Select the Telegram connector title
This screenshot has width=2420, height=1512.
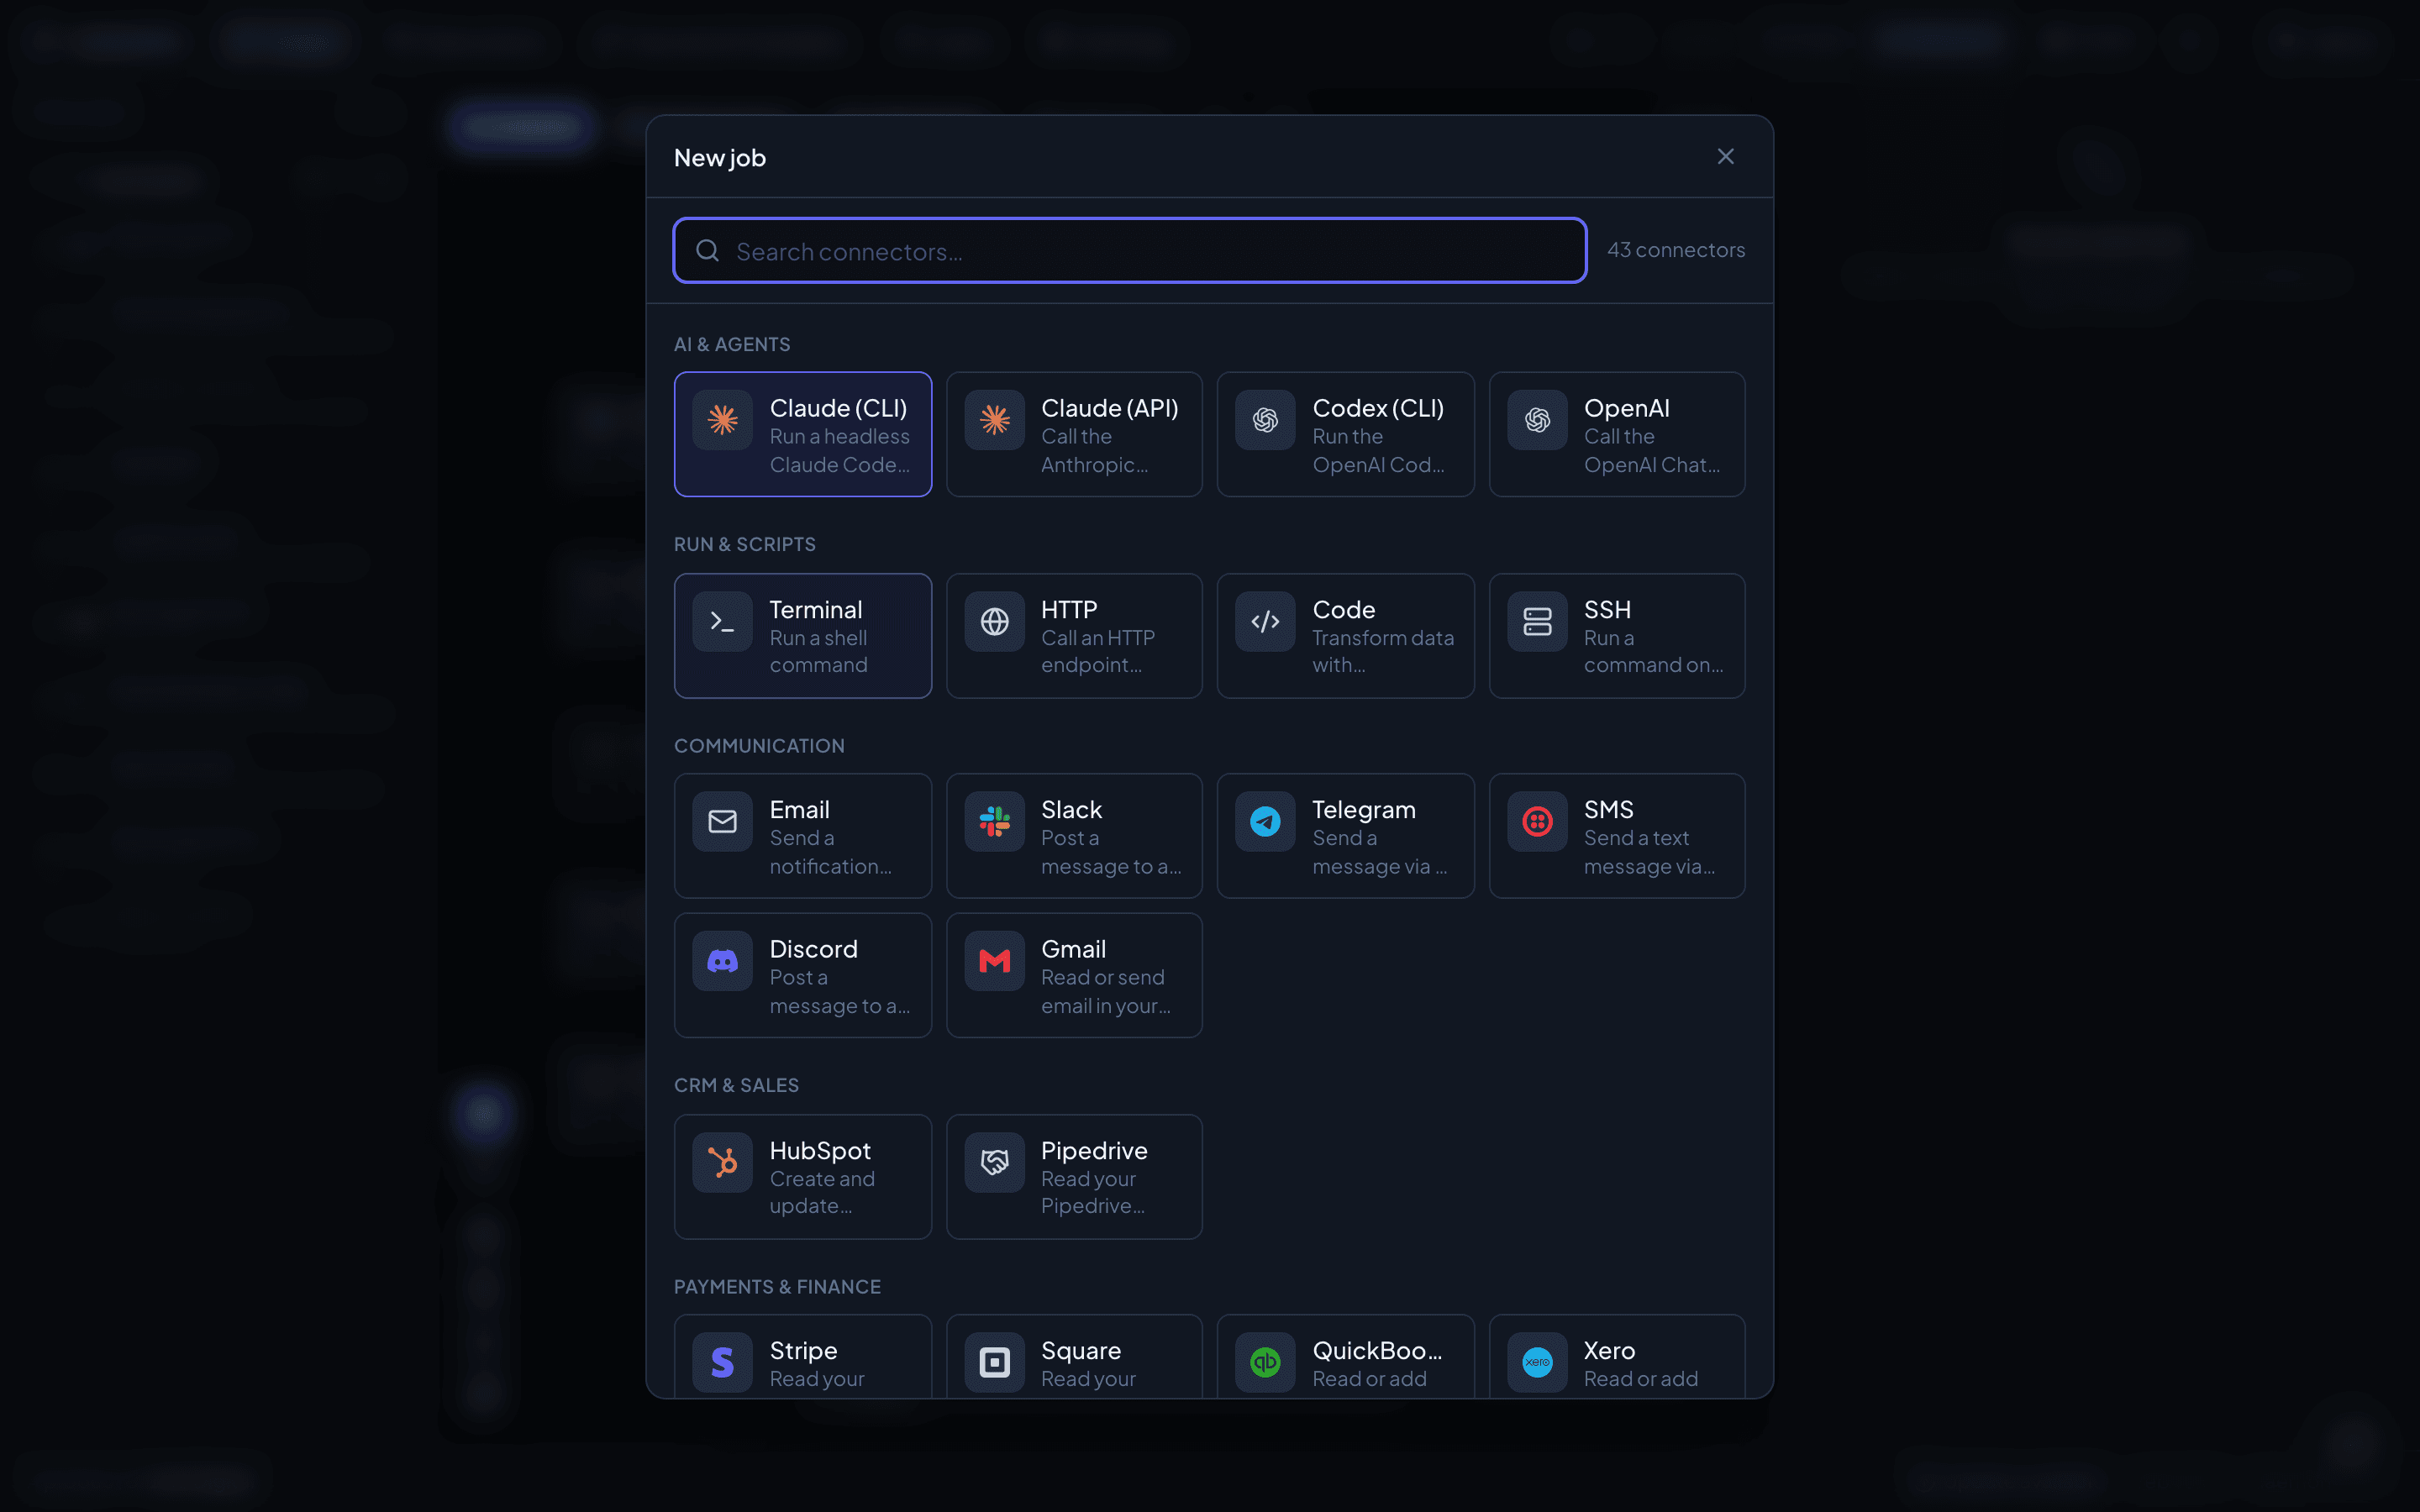[1363, 809]
